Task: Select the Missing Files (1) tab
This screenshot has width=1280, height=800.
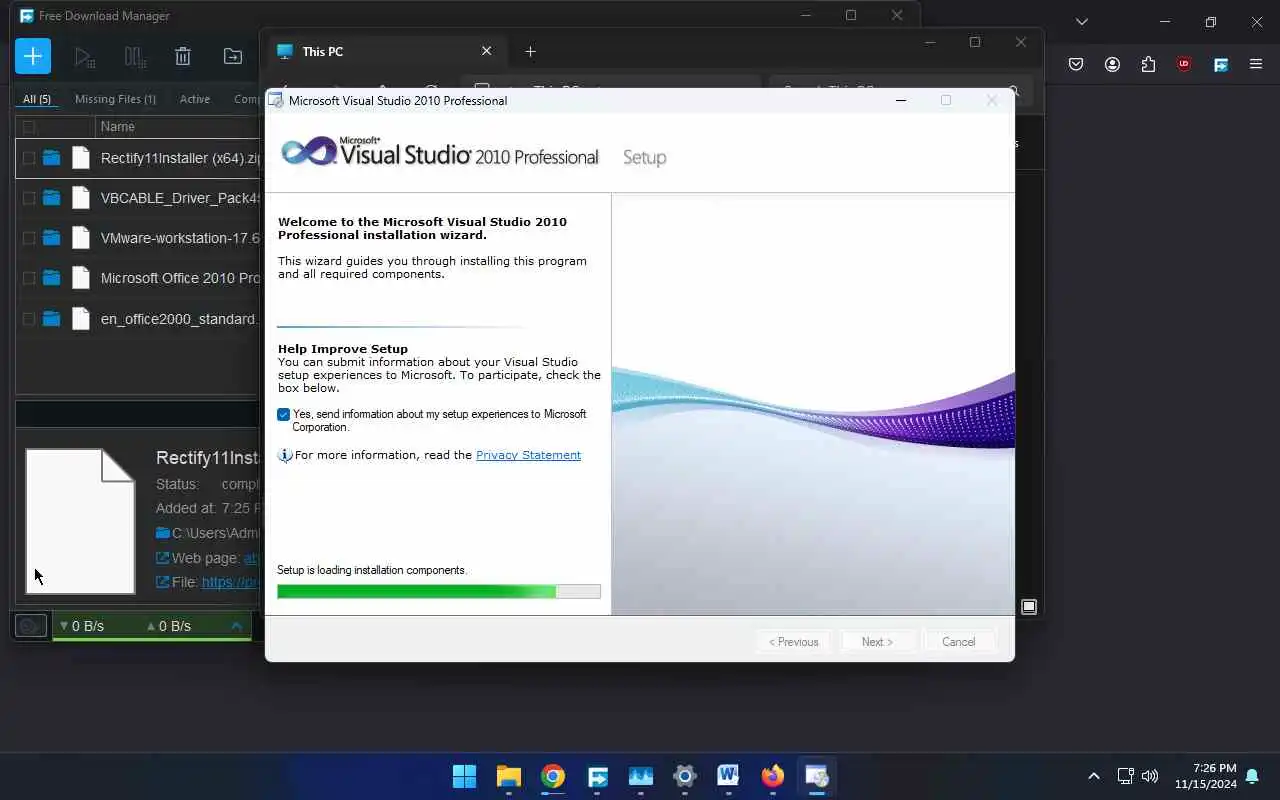Action: coord(115,99)
